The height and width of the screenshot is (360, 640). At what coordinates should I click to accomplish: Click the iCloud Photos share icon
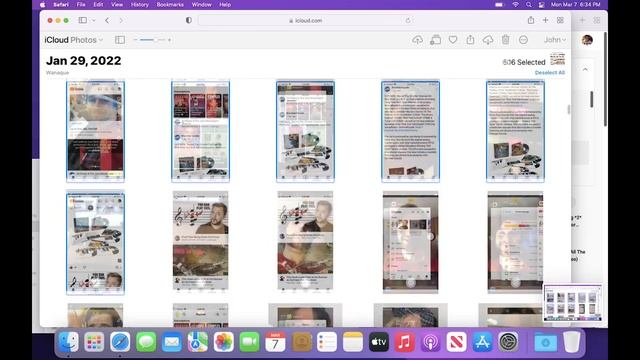[x=470, y=40]
